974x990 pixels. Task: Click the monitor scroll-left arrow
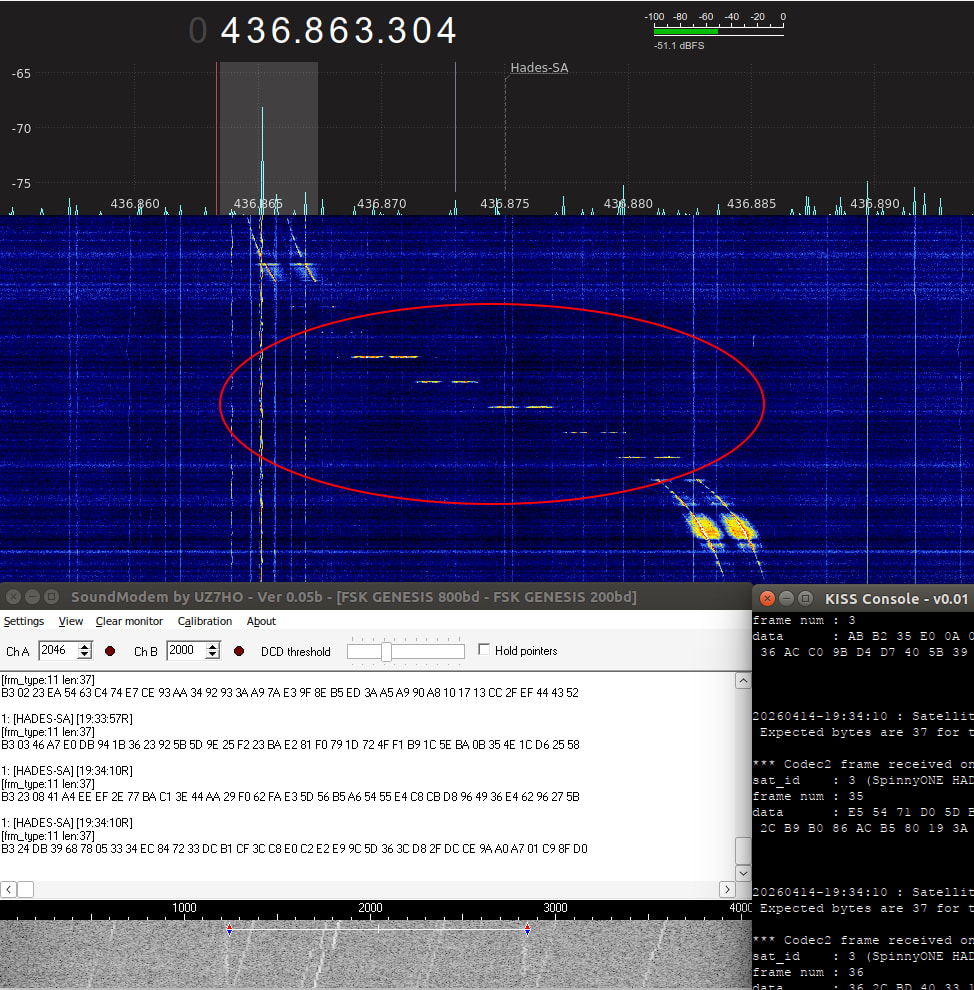coord(9,889)
